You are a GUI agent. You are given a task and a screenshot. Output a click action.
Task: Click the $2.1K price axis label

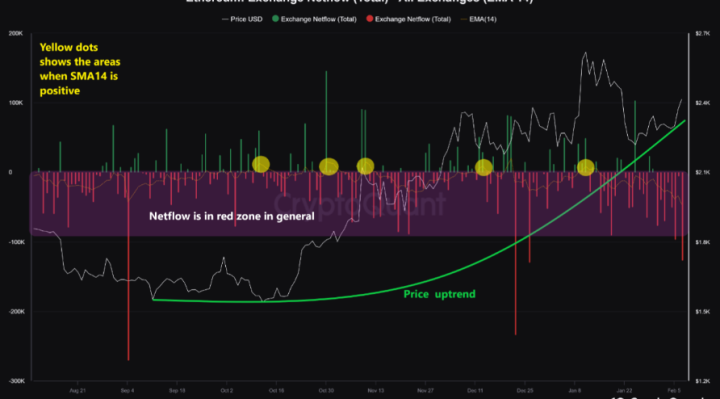click(x=703, y=172)
